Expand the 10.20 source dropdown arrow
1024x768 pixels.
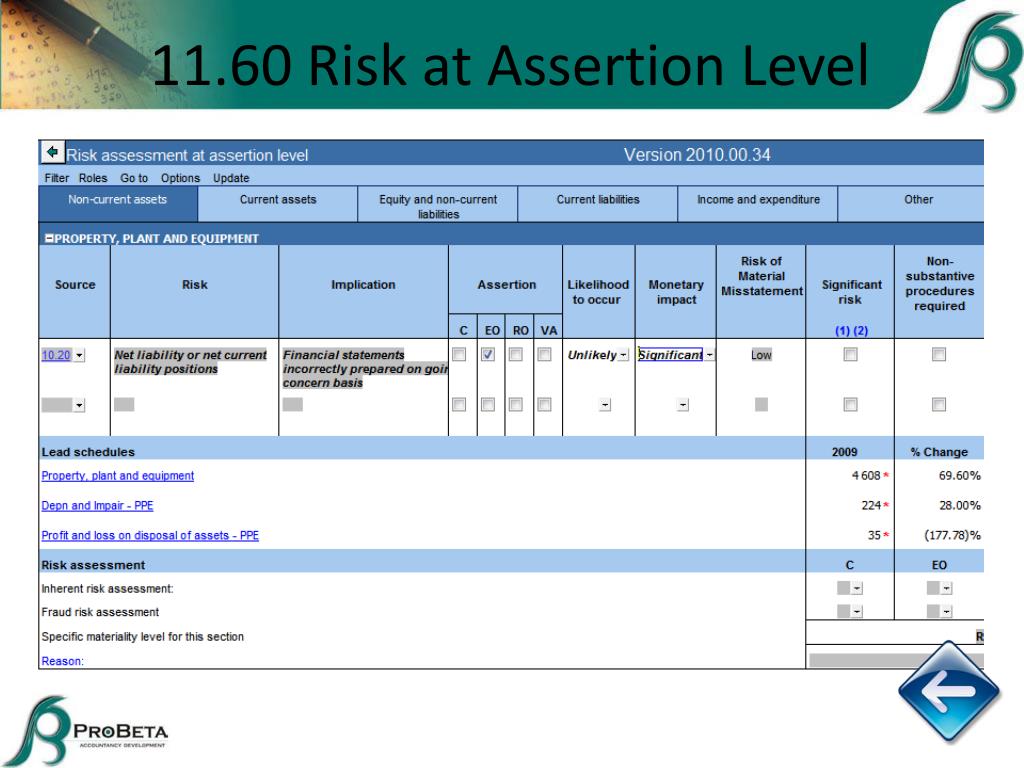[79, 355]
